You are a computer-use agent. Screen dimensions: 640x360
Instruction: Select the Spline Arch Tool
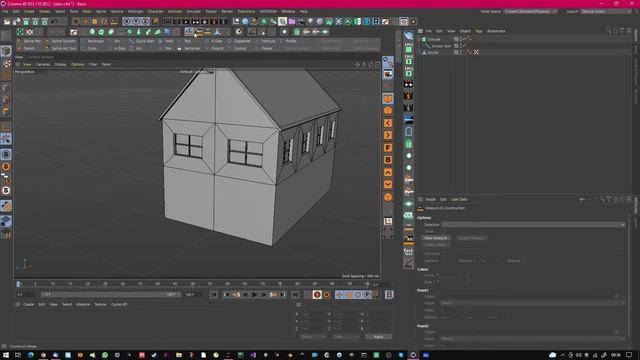pos(60,49)
